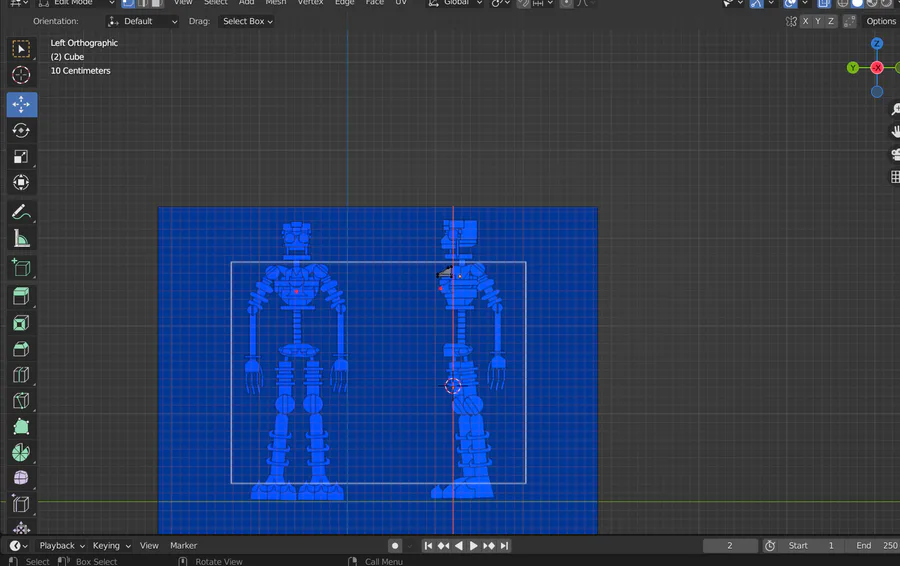
Task: Select the Knife tool
Action: 21,401
